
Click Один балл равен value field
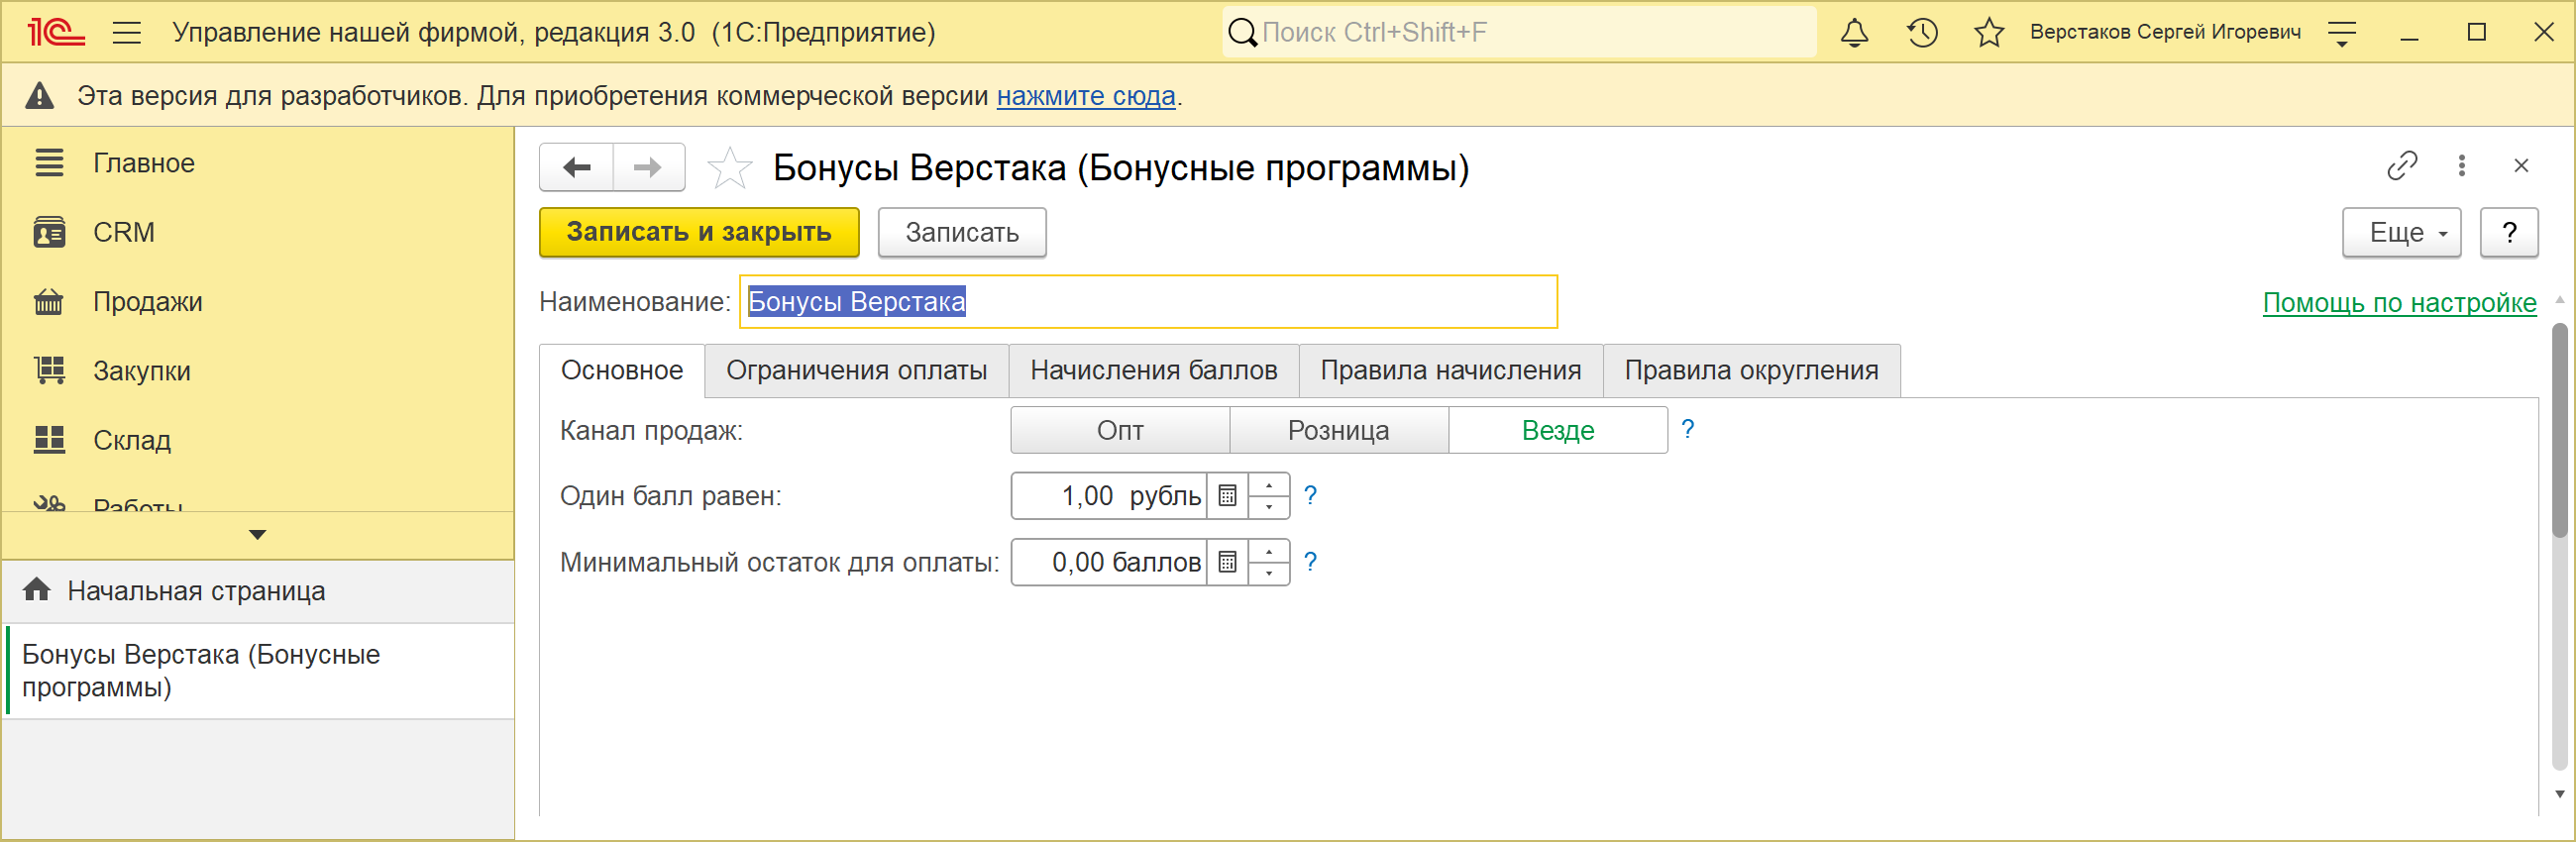(x=1109, y=496)
